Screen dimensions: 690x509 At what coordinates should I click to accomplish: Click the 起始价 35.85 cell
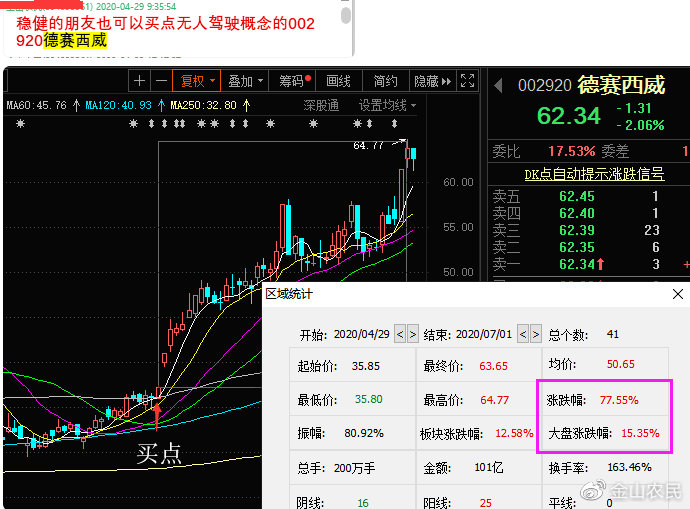(x=352, y=365)
